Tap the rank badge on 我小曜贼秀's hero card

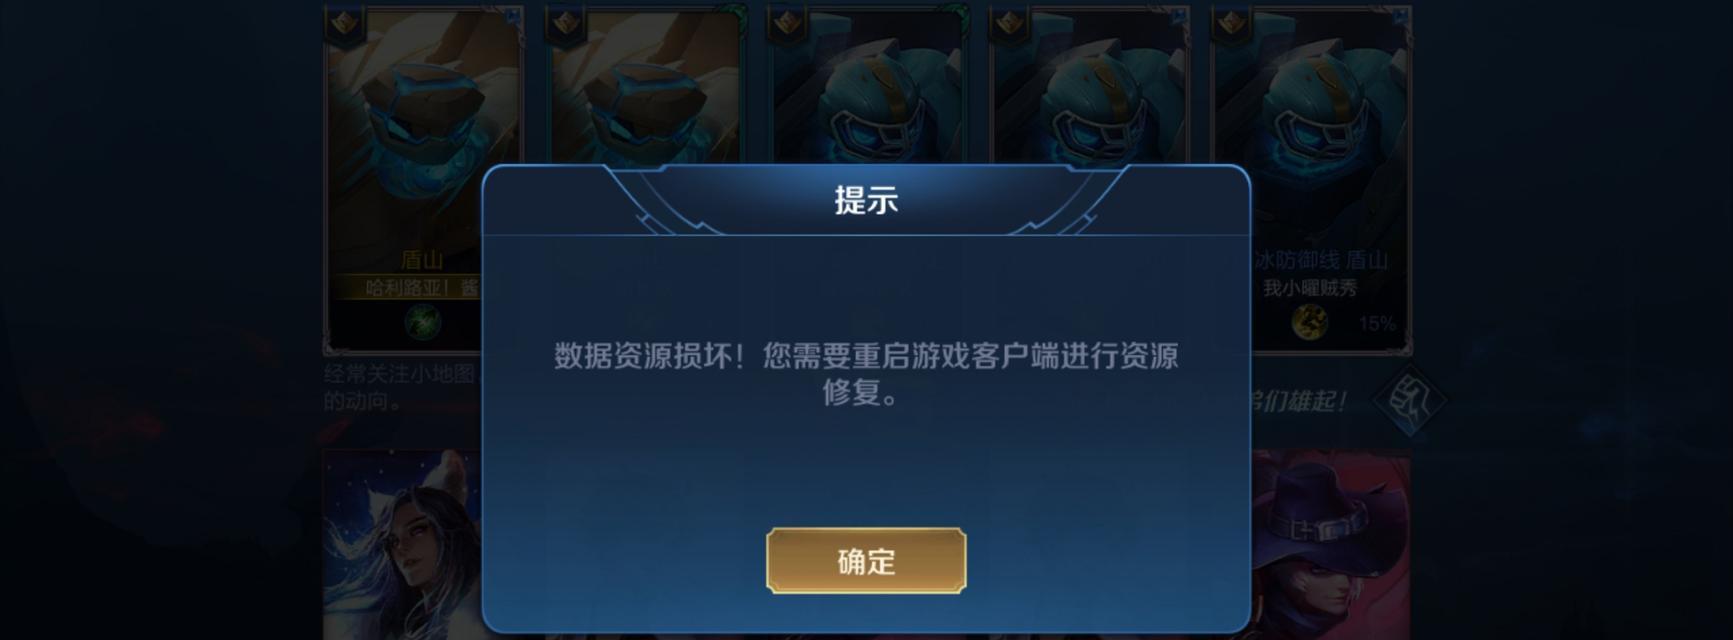[1231, 26]
